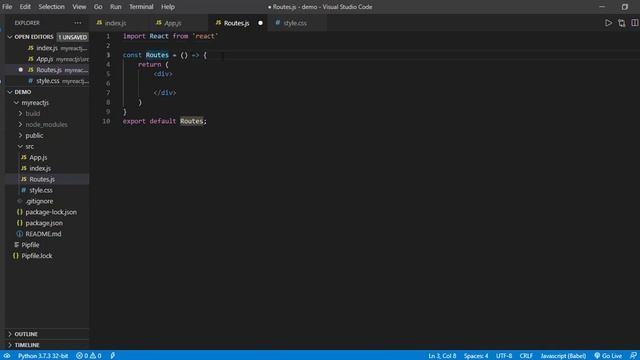This screenshot has width=640, height=360.
Task: Open feedback icon in status bar
Action: 633,356
